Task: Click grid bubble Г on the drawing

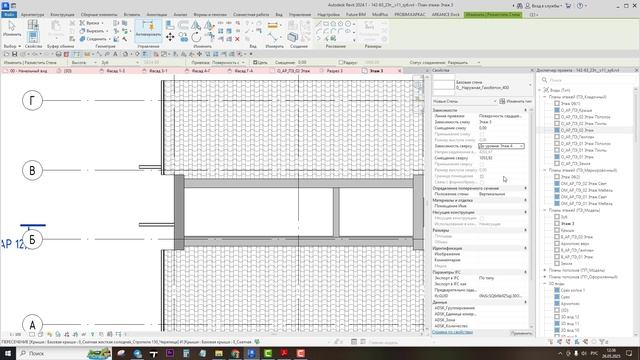Action: point(32,100)
